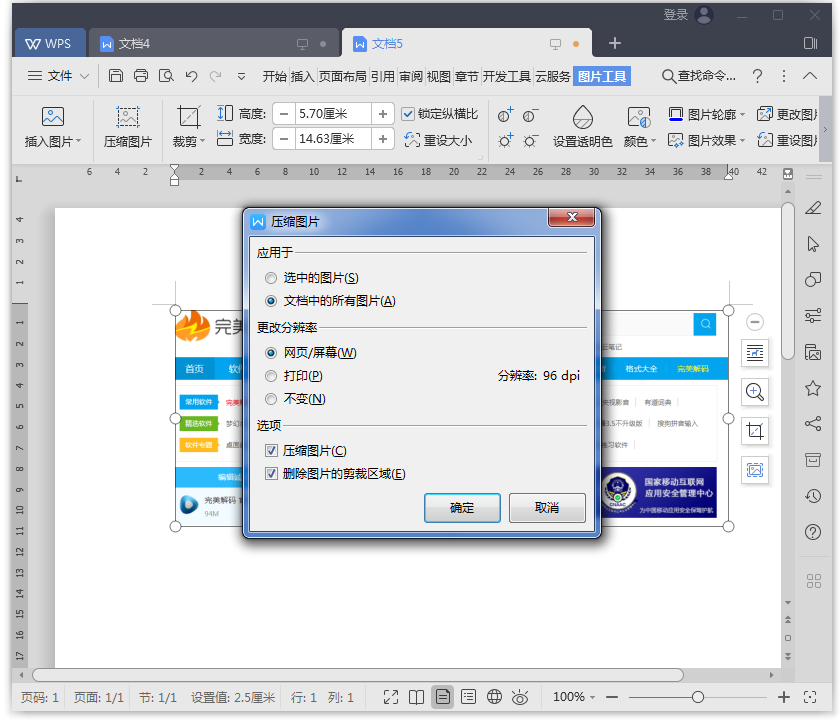This screenshot has width=840, height=724.
Task: Click the Compress Picture ribbon icon
Action: 128,116
